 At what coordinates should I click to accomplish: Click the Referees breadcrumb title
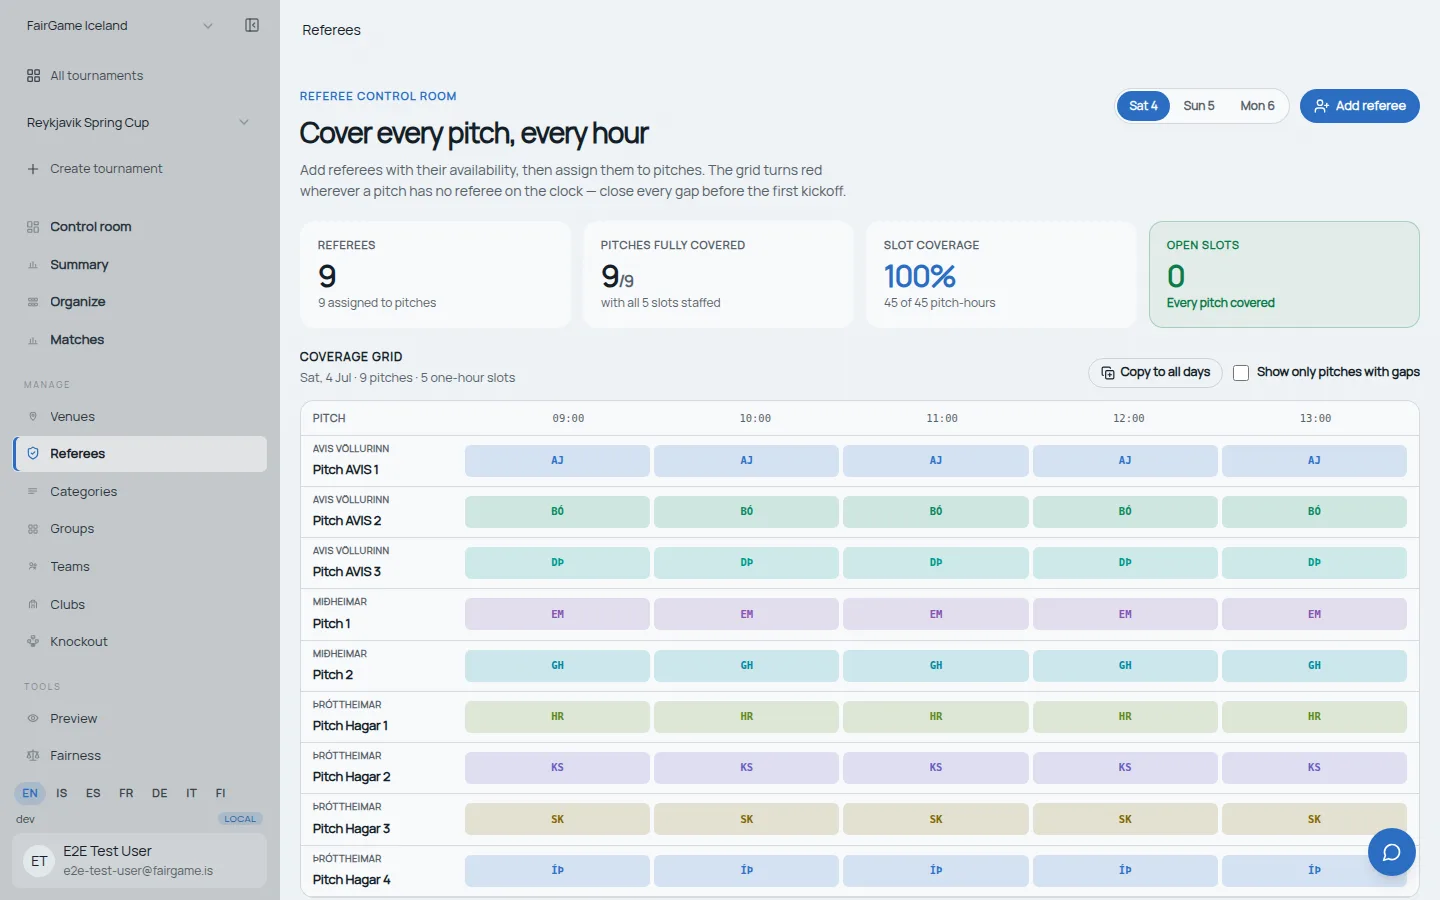(x=331, y=30)
